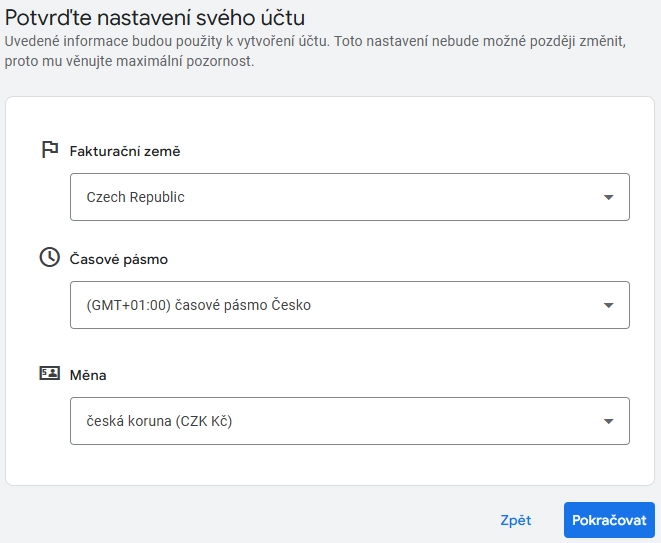Expand the česká koruna currency dropdown arrow

point(608,421)
